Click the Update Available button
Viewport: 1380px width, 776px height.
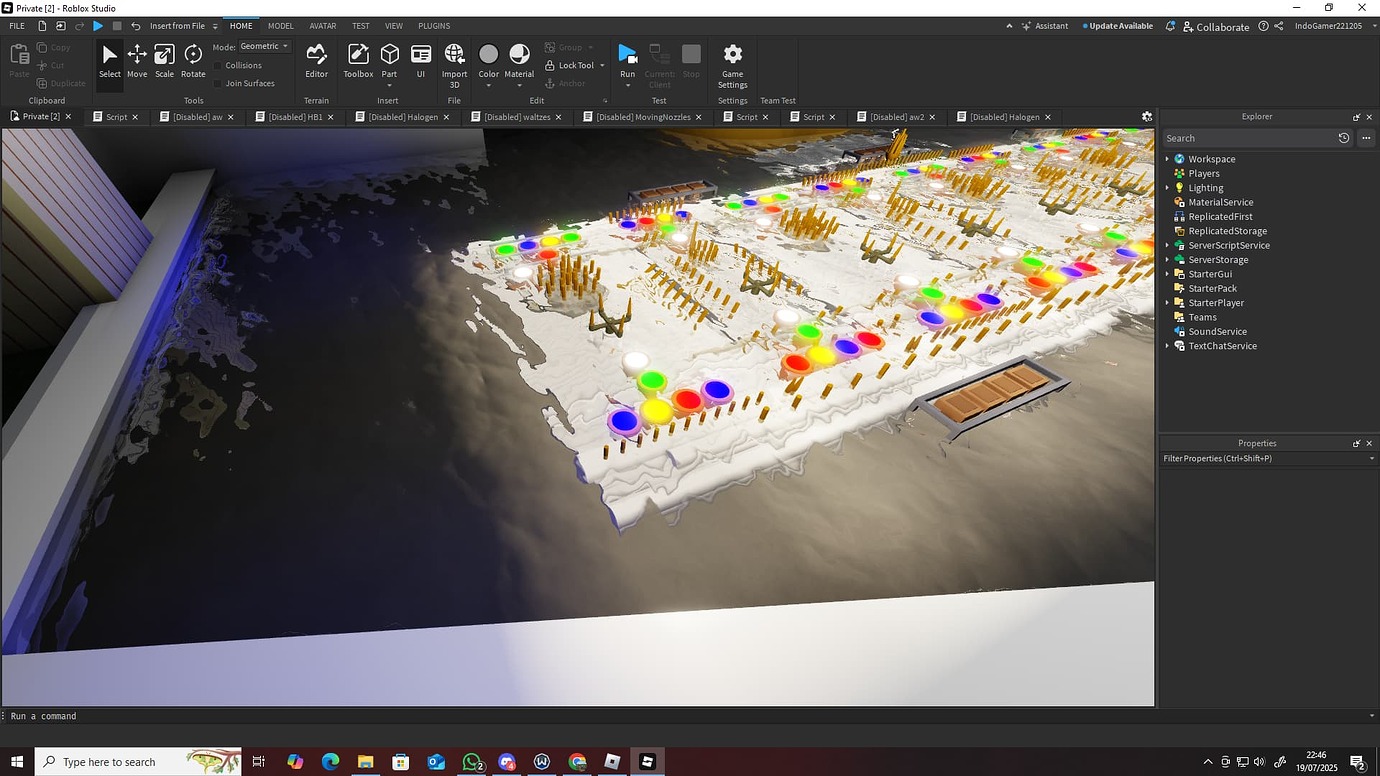point(1117,25)
